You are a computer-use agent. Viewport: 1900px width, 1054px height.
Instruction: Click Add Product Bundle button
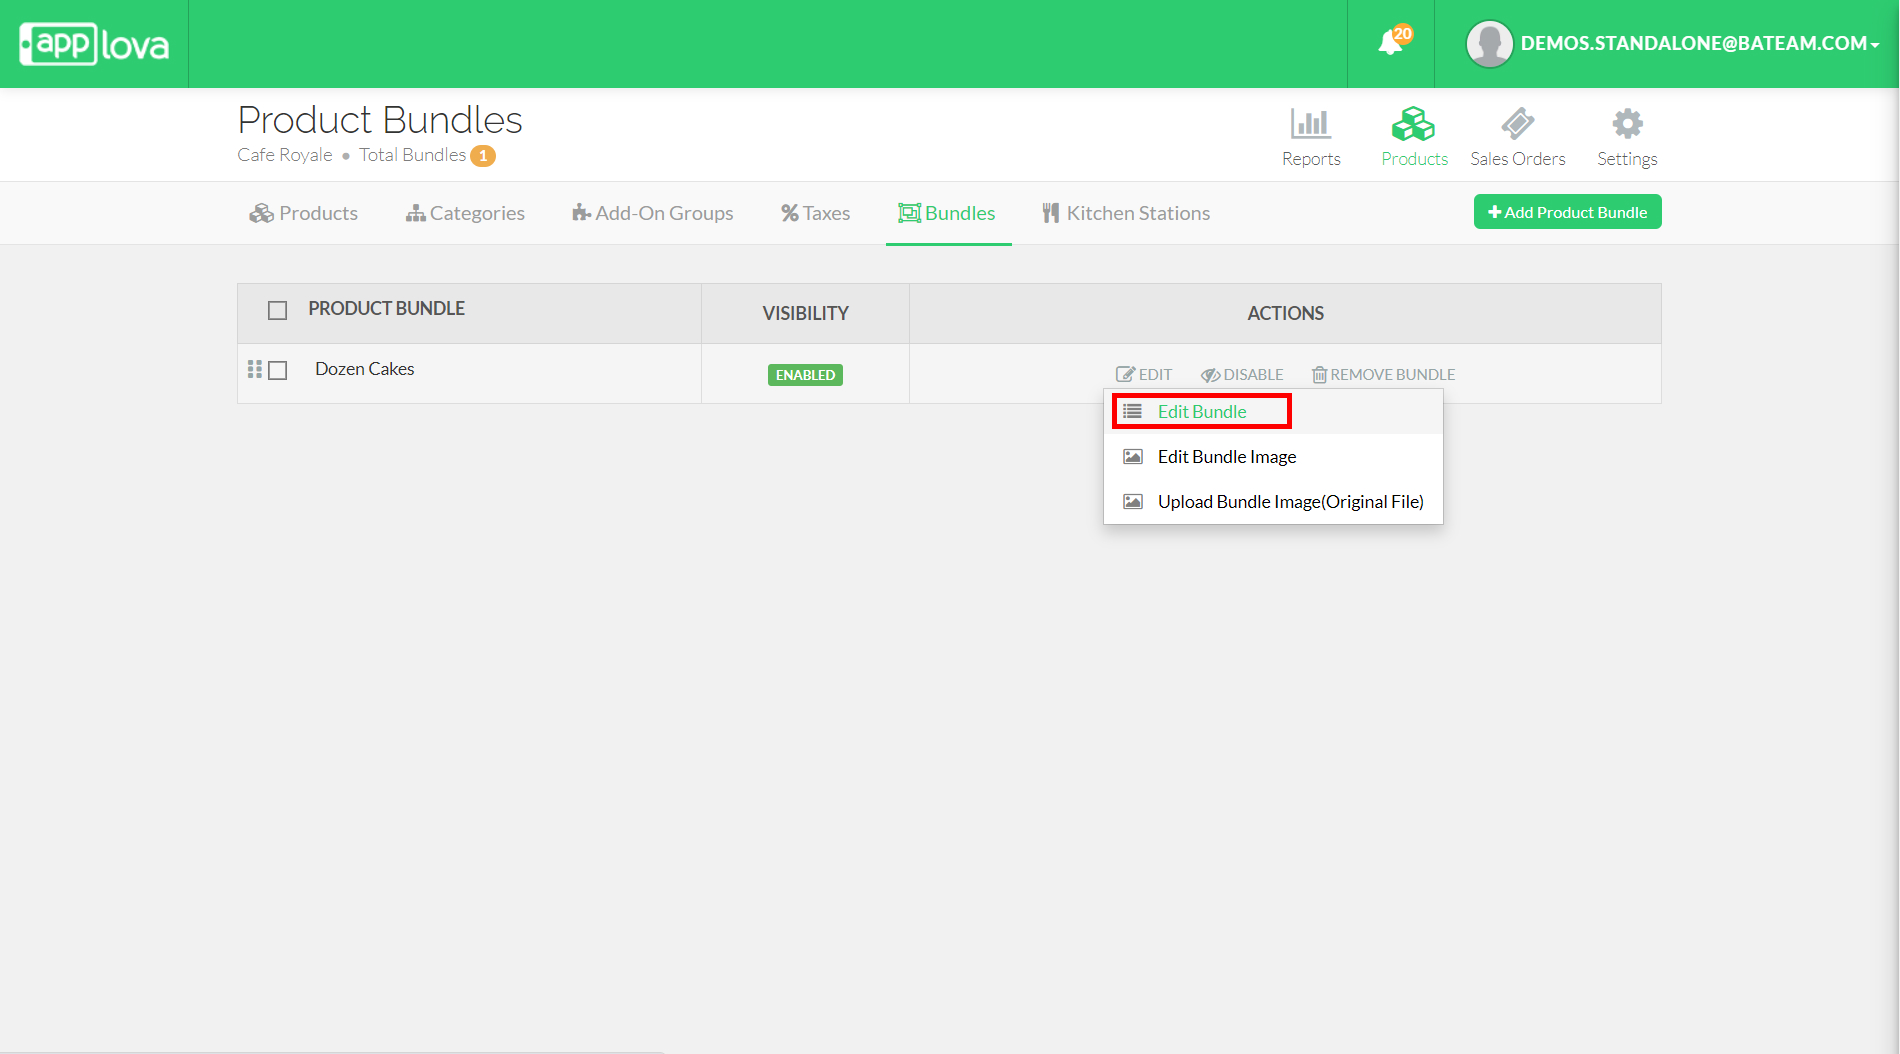[1567, 212]
